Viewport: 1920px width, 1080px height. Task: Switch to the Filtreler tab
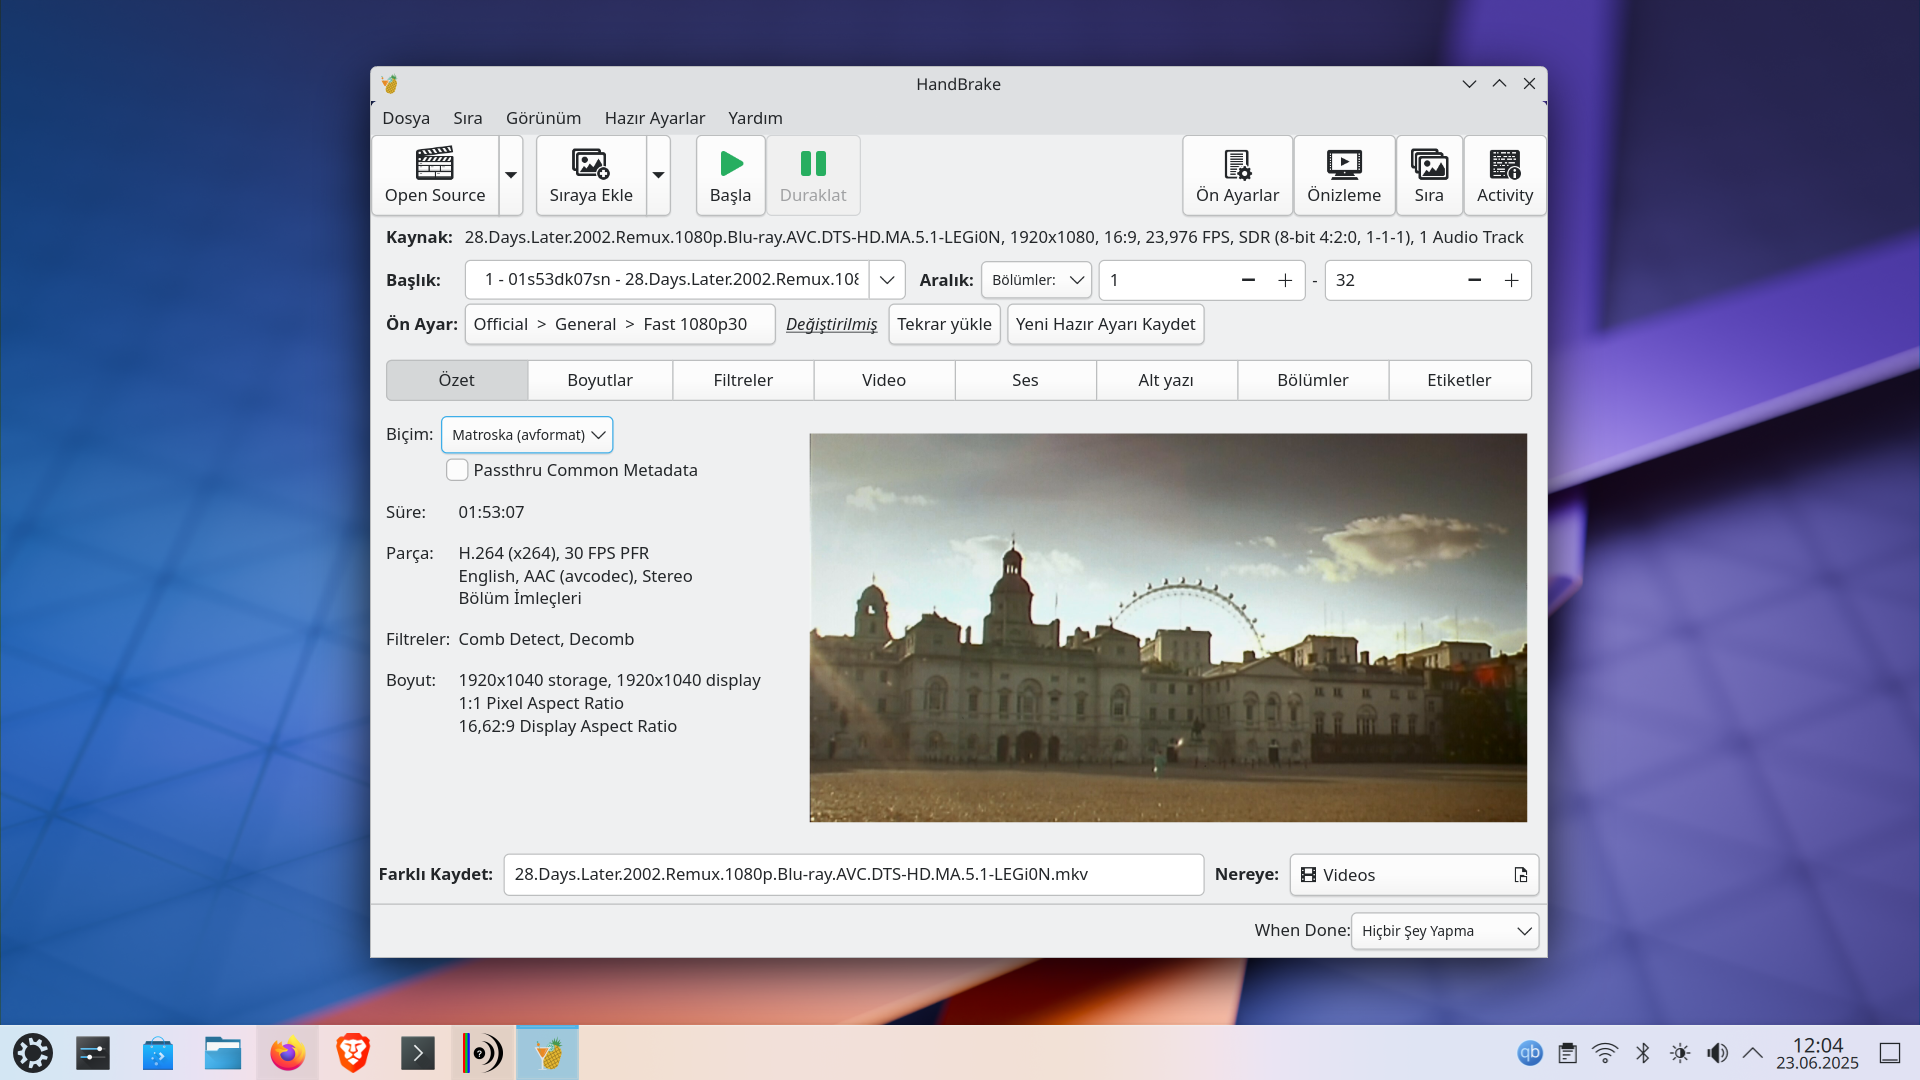743,380
